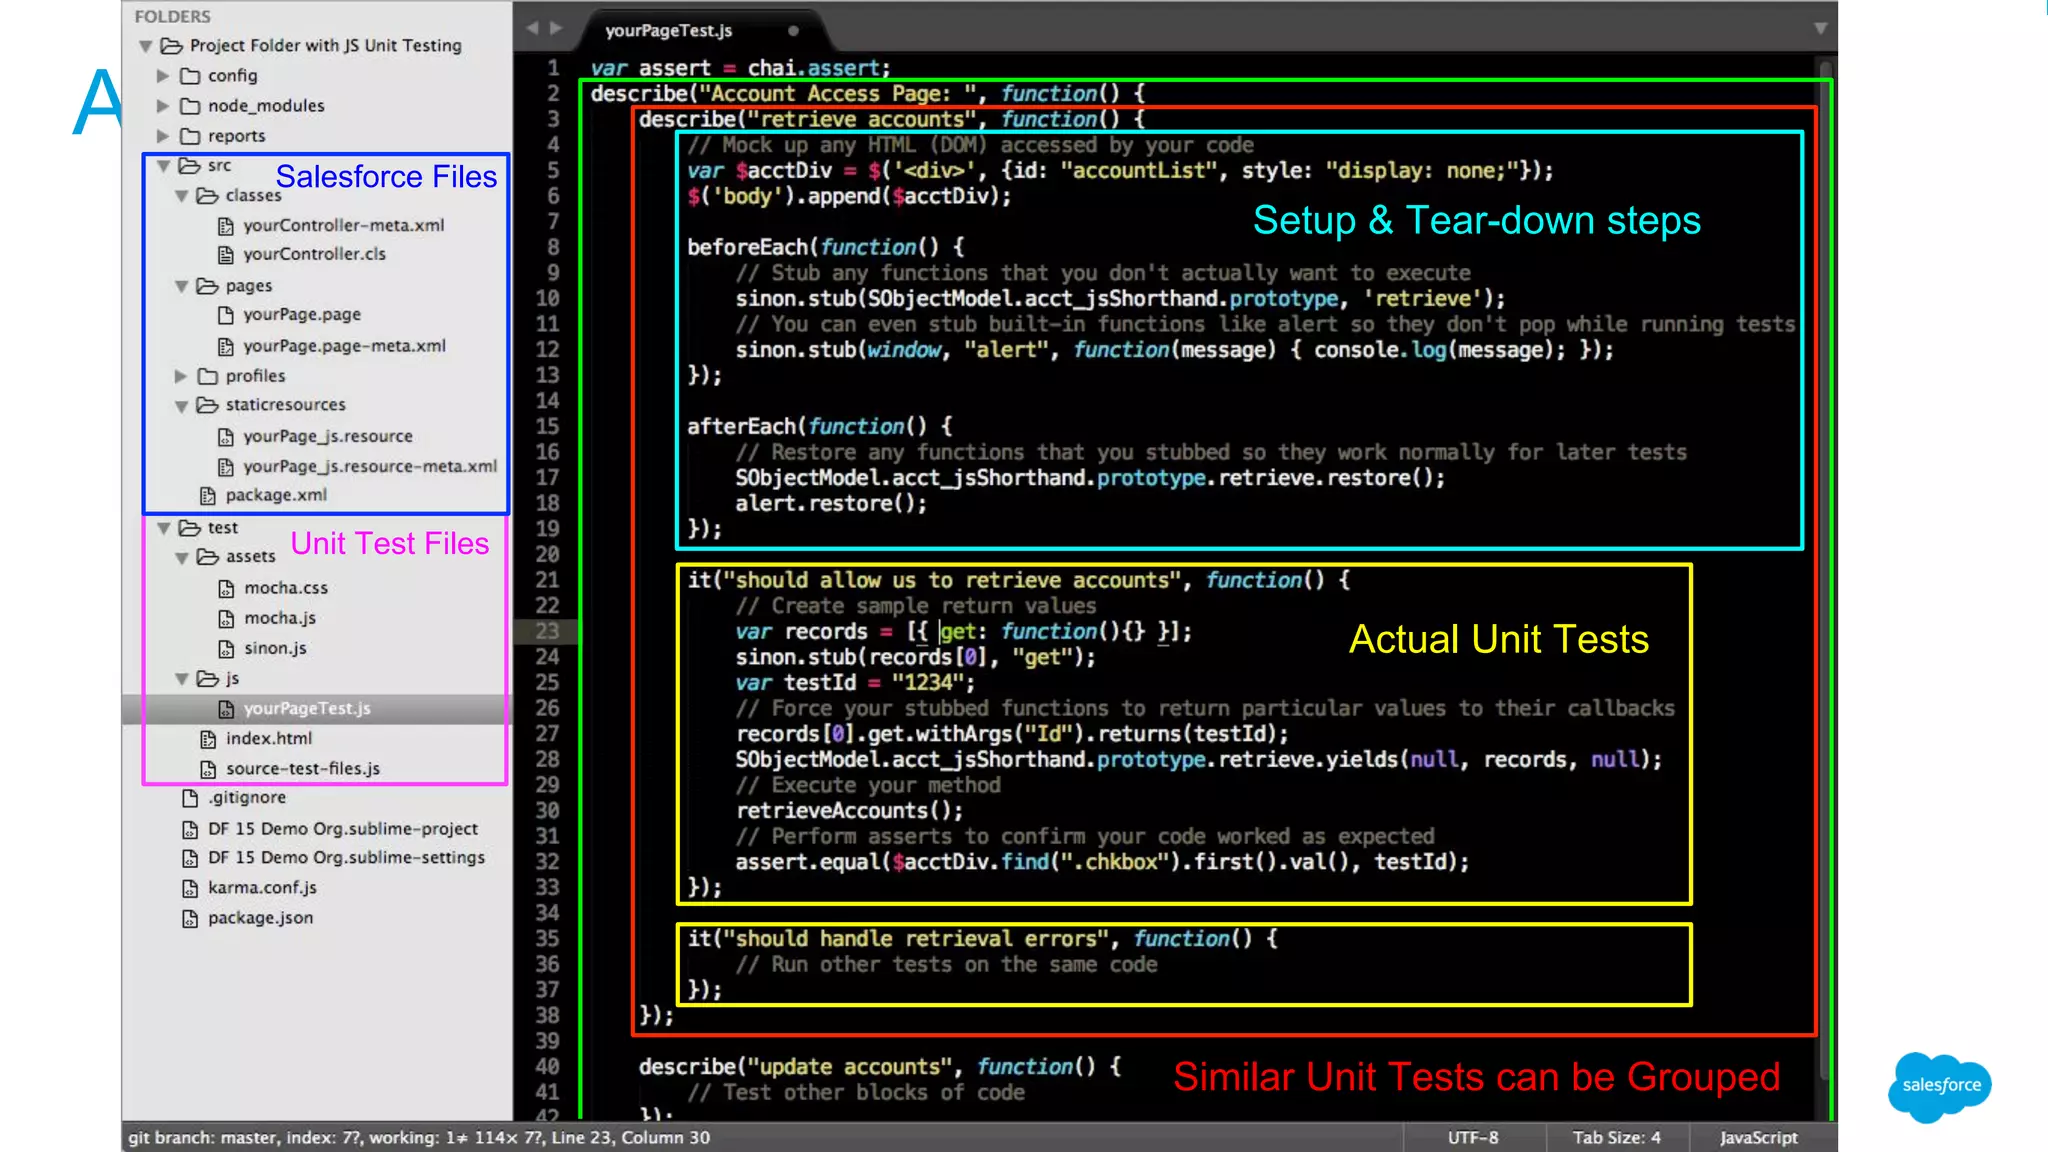Open DF 15 Demo Org.sublime-settings file
Viewport: 2048px width, 1152px height.
coord(346,858)
